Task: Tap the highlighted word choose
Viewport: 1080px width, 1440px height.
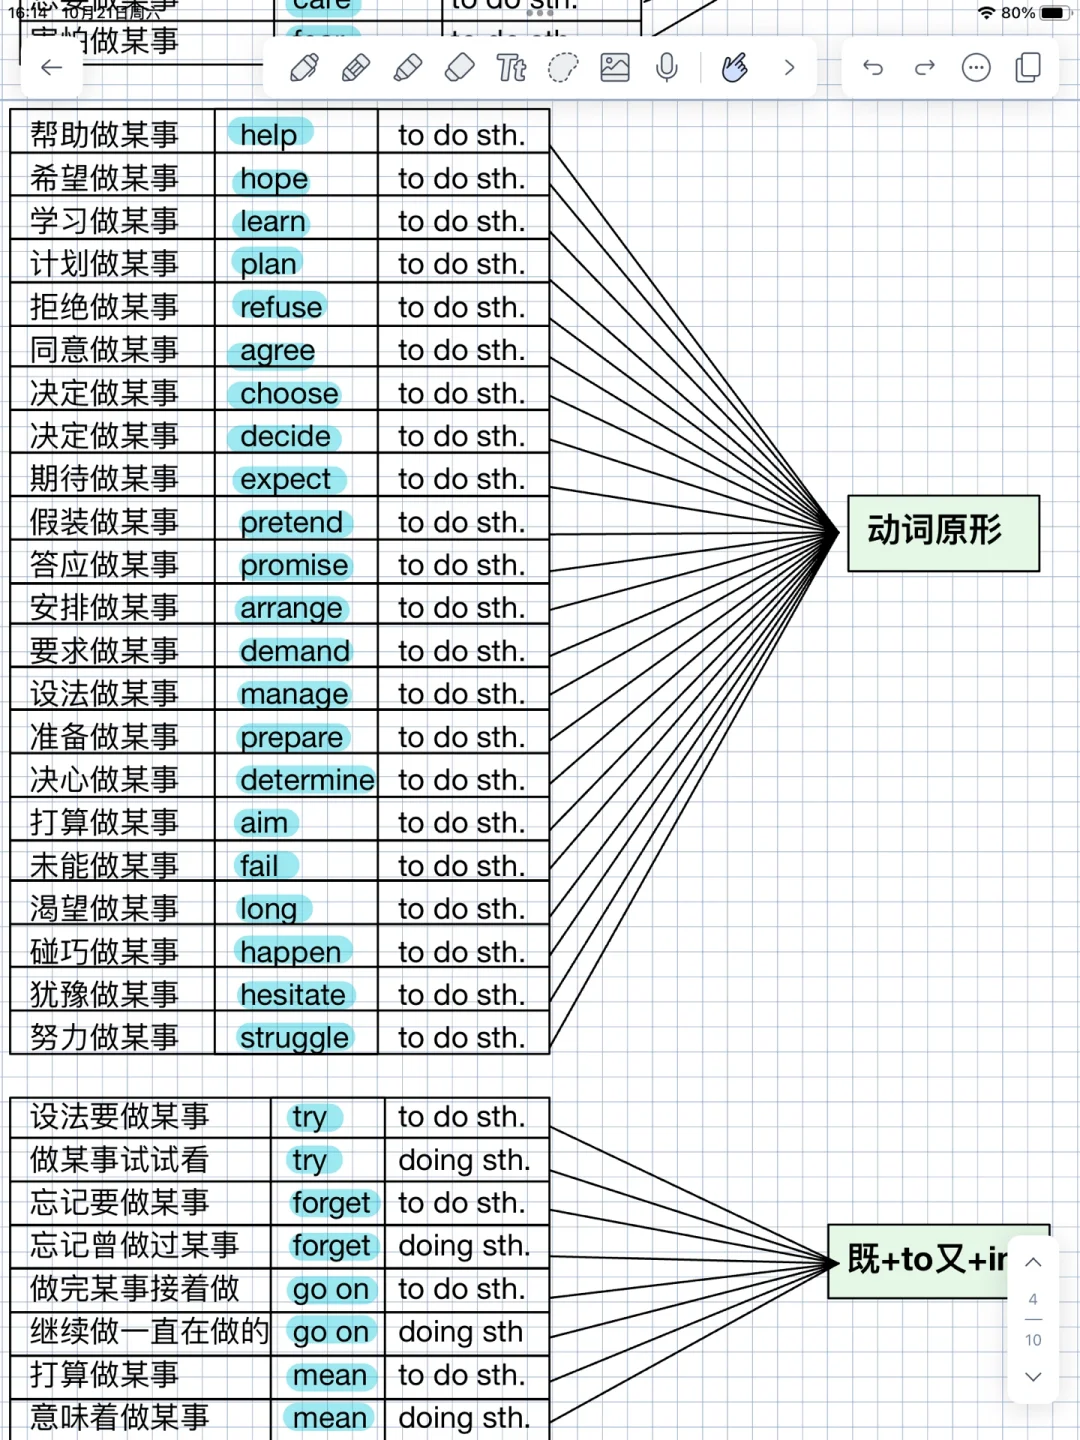Action: pyautogui.click(x=289, y=393)
